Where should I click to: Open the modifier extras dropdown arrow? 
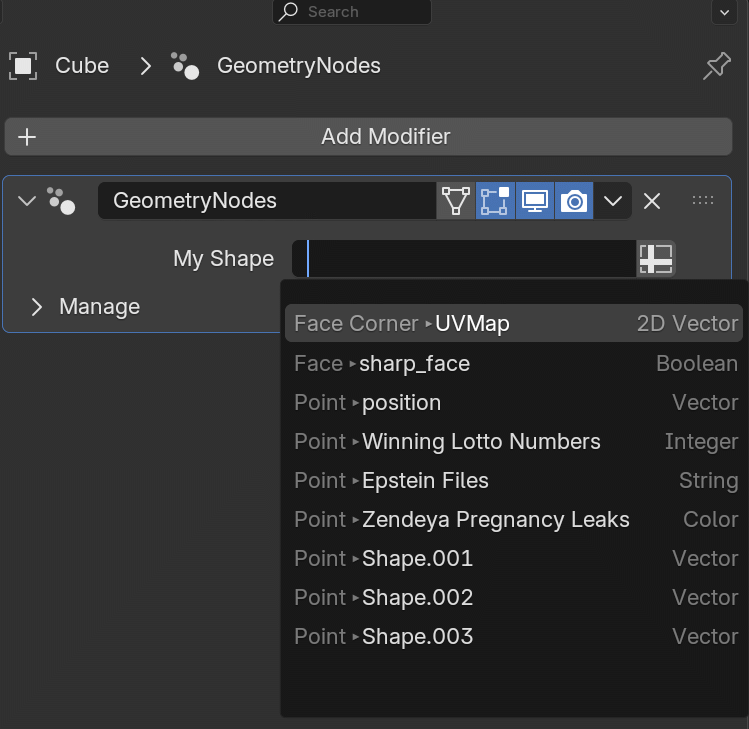pyautogui.click(x=613, y=201)
